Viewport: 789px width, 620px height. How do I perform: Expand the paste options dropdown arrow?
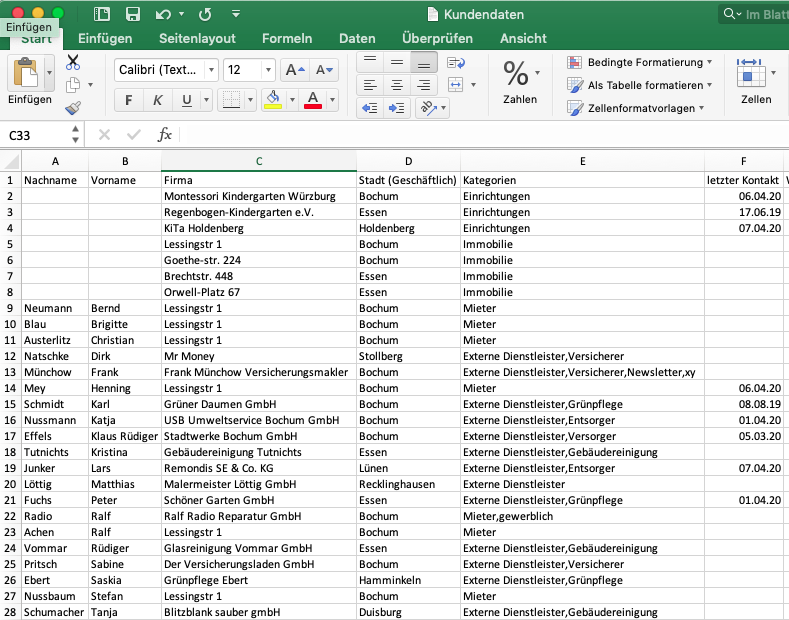pyautogui.click(x=49, y=72)
